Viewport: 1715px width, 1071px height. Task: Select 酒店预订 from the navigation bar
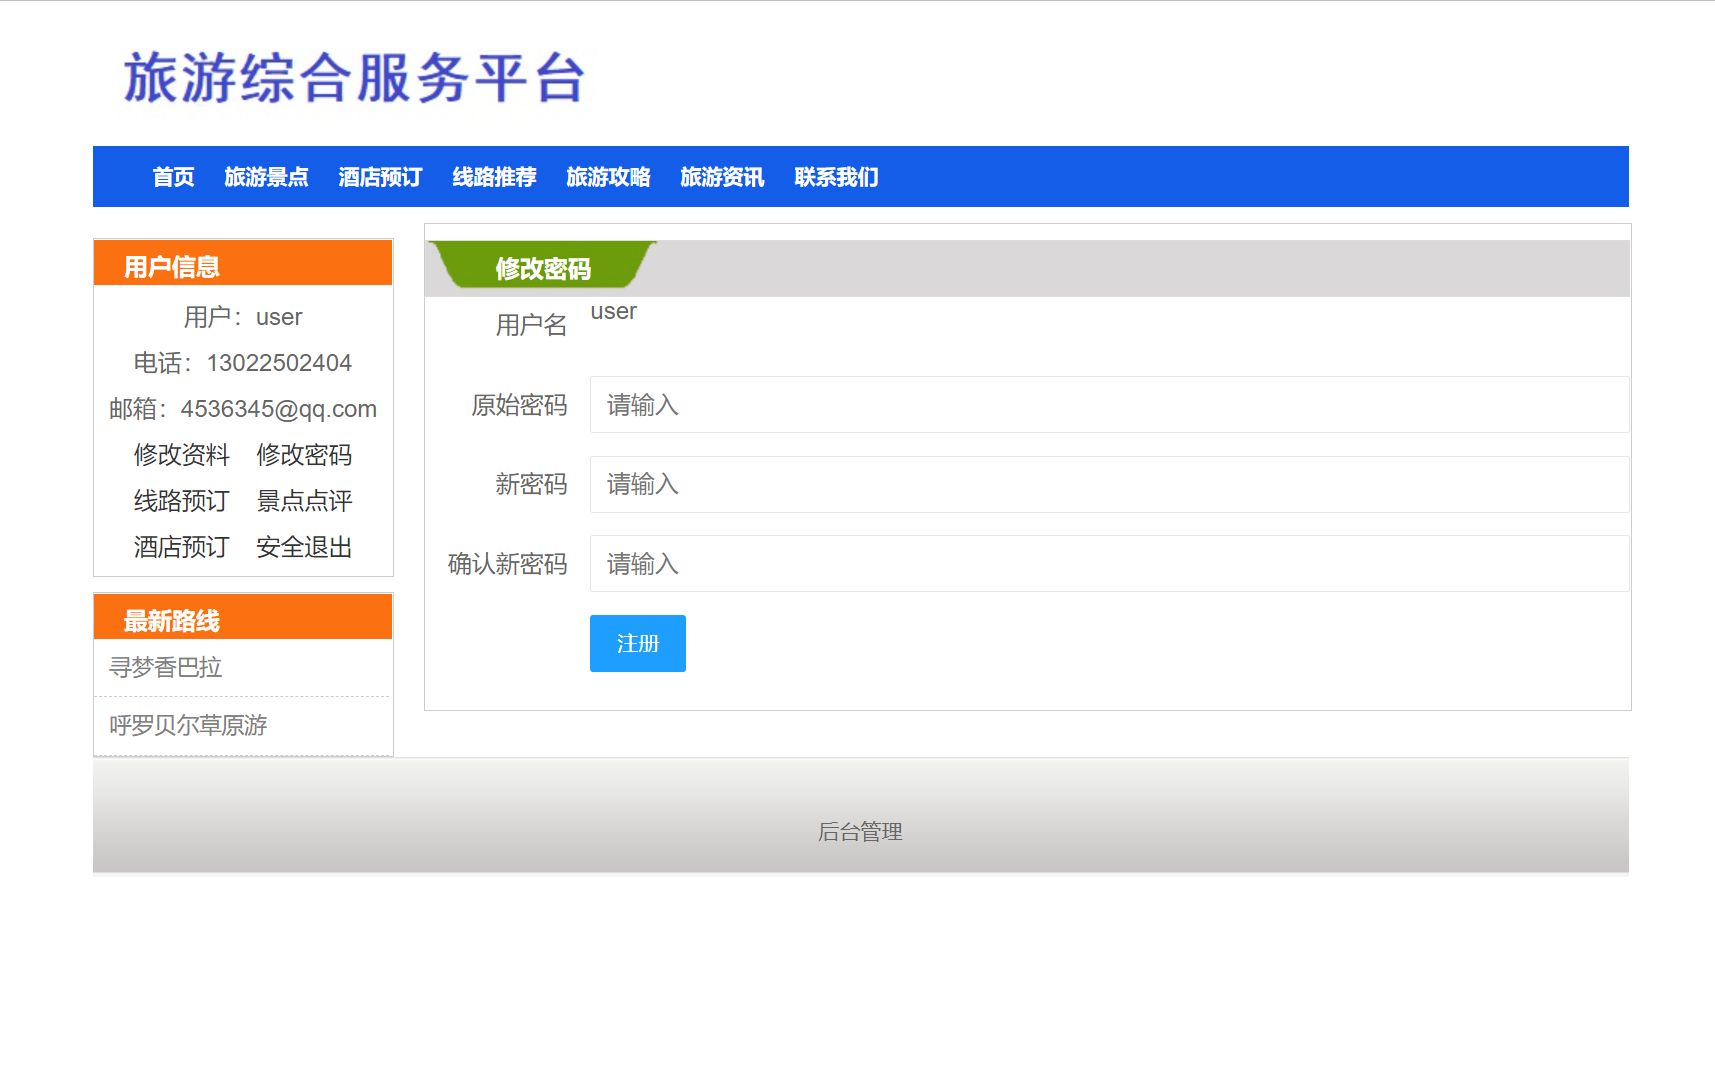pyautogui.click(x=379, y=176)
